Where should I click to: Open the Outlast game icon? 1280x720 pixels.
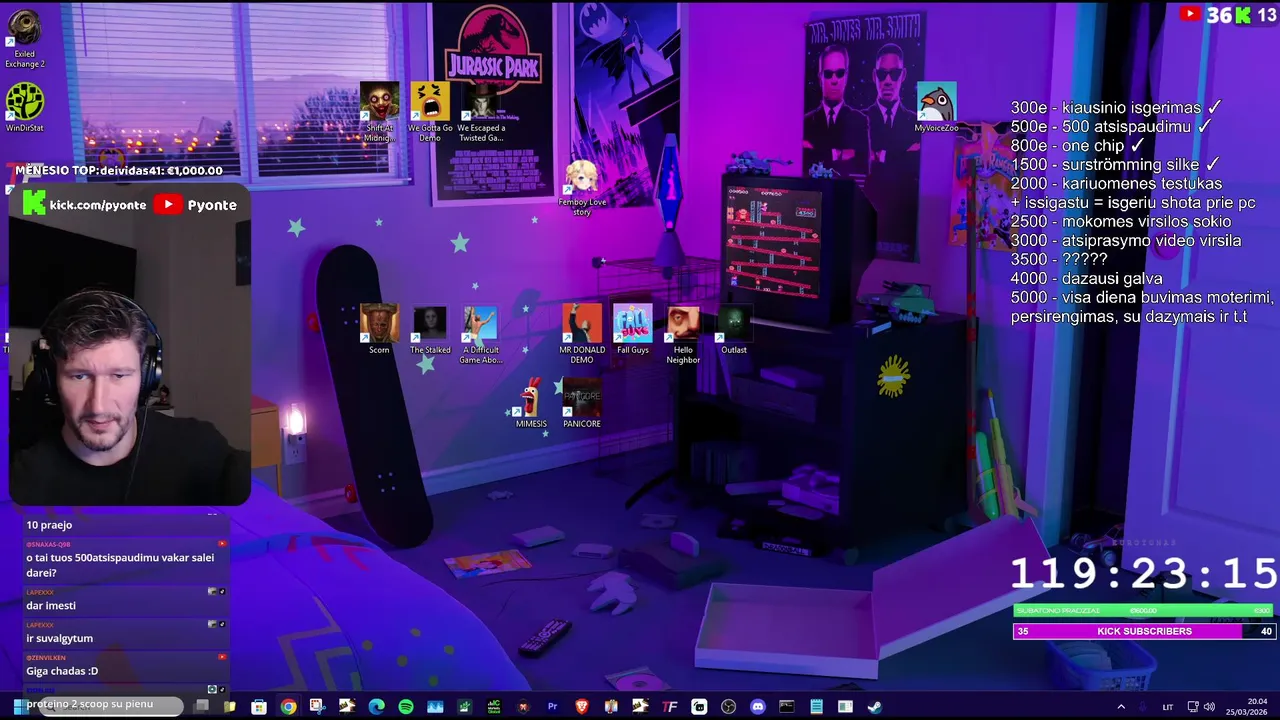click(734, 330)
